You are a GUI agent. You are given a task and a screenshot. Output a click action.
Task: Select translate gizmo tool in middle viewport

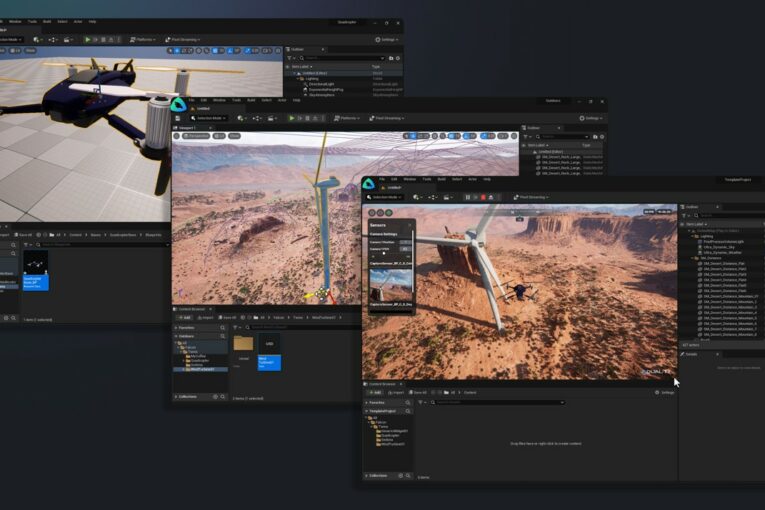coord(413,136)
